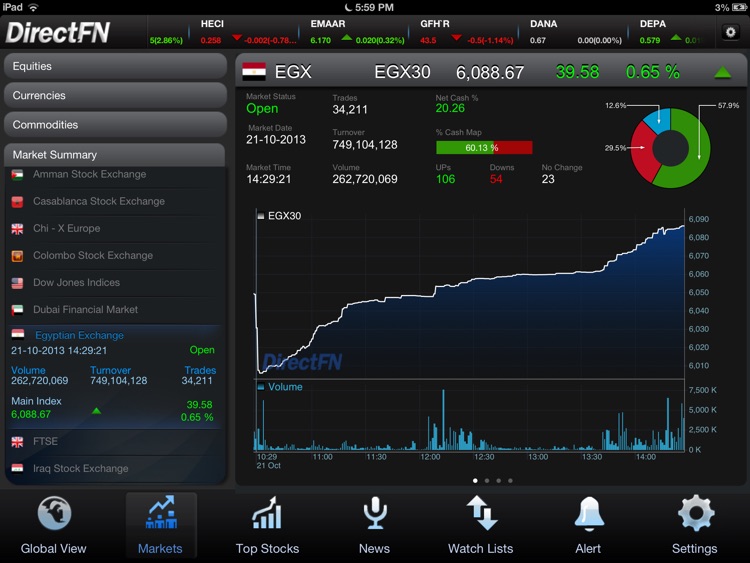Tap the EGX30 index header title
The width and height of the screenshot is (750, 563).
point(402,72)
